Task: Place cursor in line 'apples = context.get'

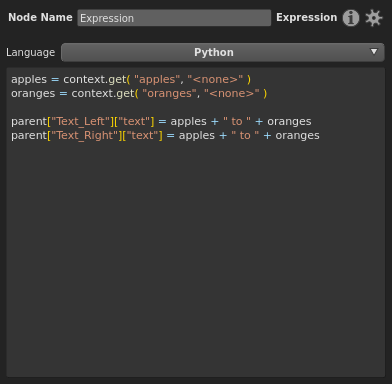Action: (x=131, y=79)
